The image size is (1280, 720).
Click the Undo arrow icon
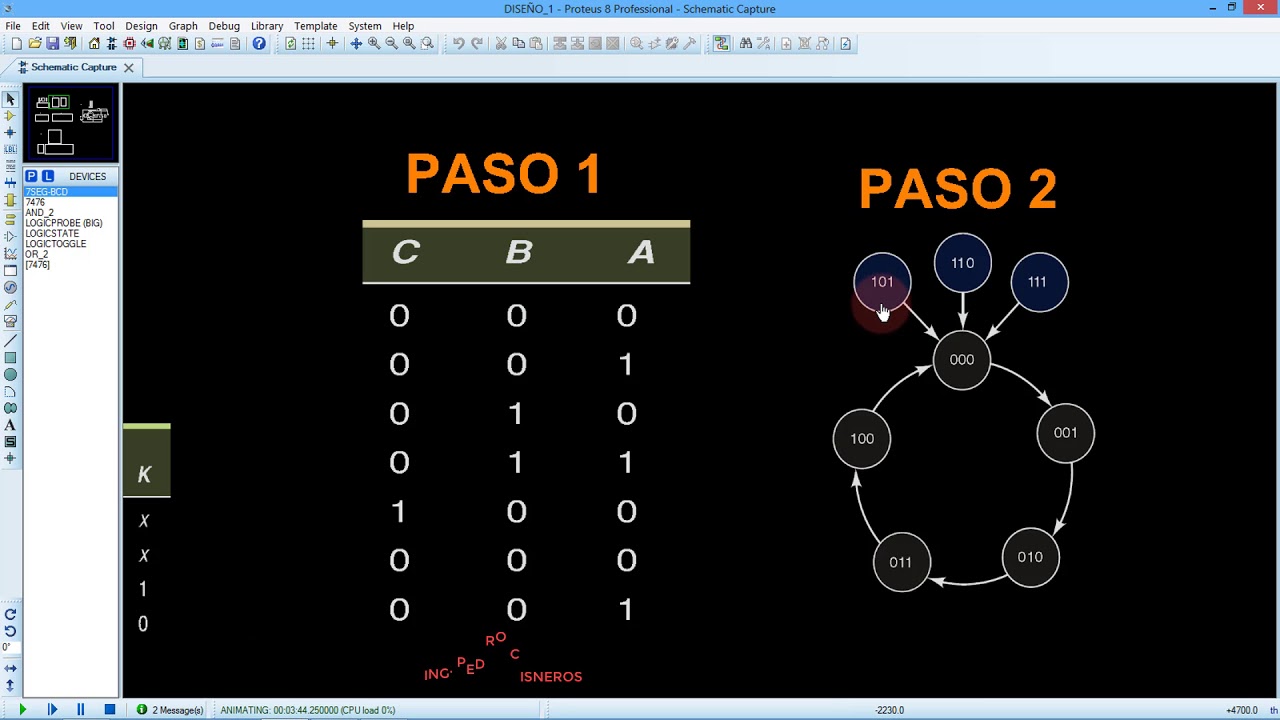coord(459,44)
